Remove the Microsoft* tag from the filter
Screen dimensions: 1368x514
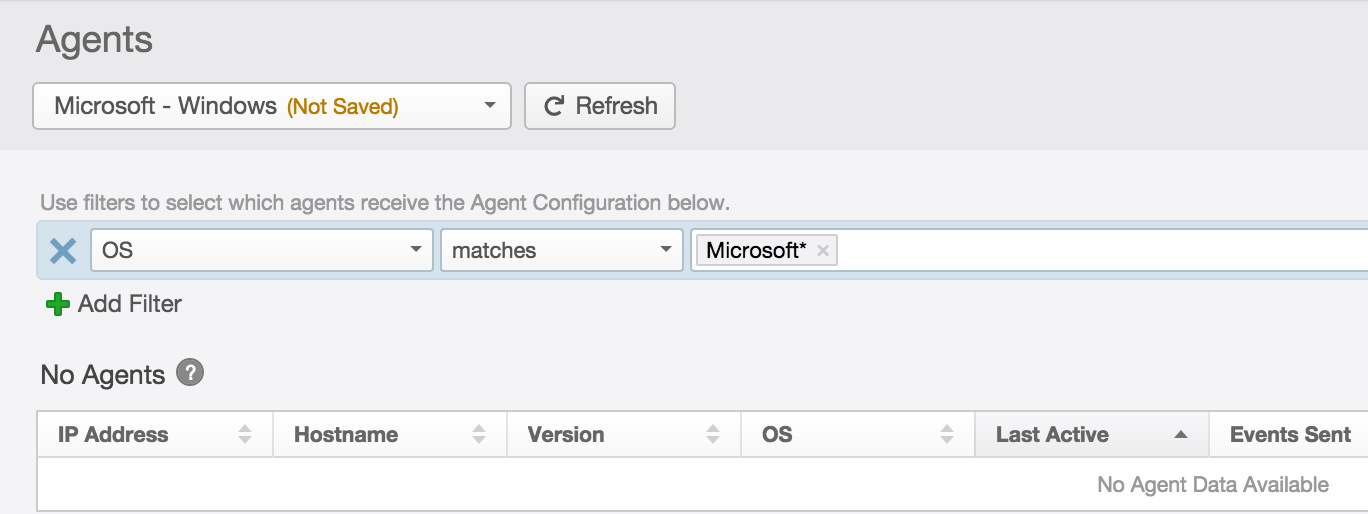[x=823, y=251]
